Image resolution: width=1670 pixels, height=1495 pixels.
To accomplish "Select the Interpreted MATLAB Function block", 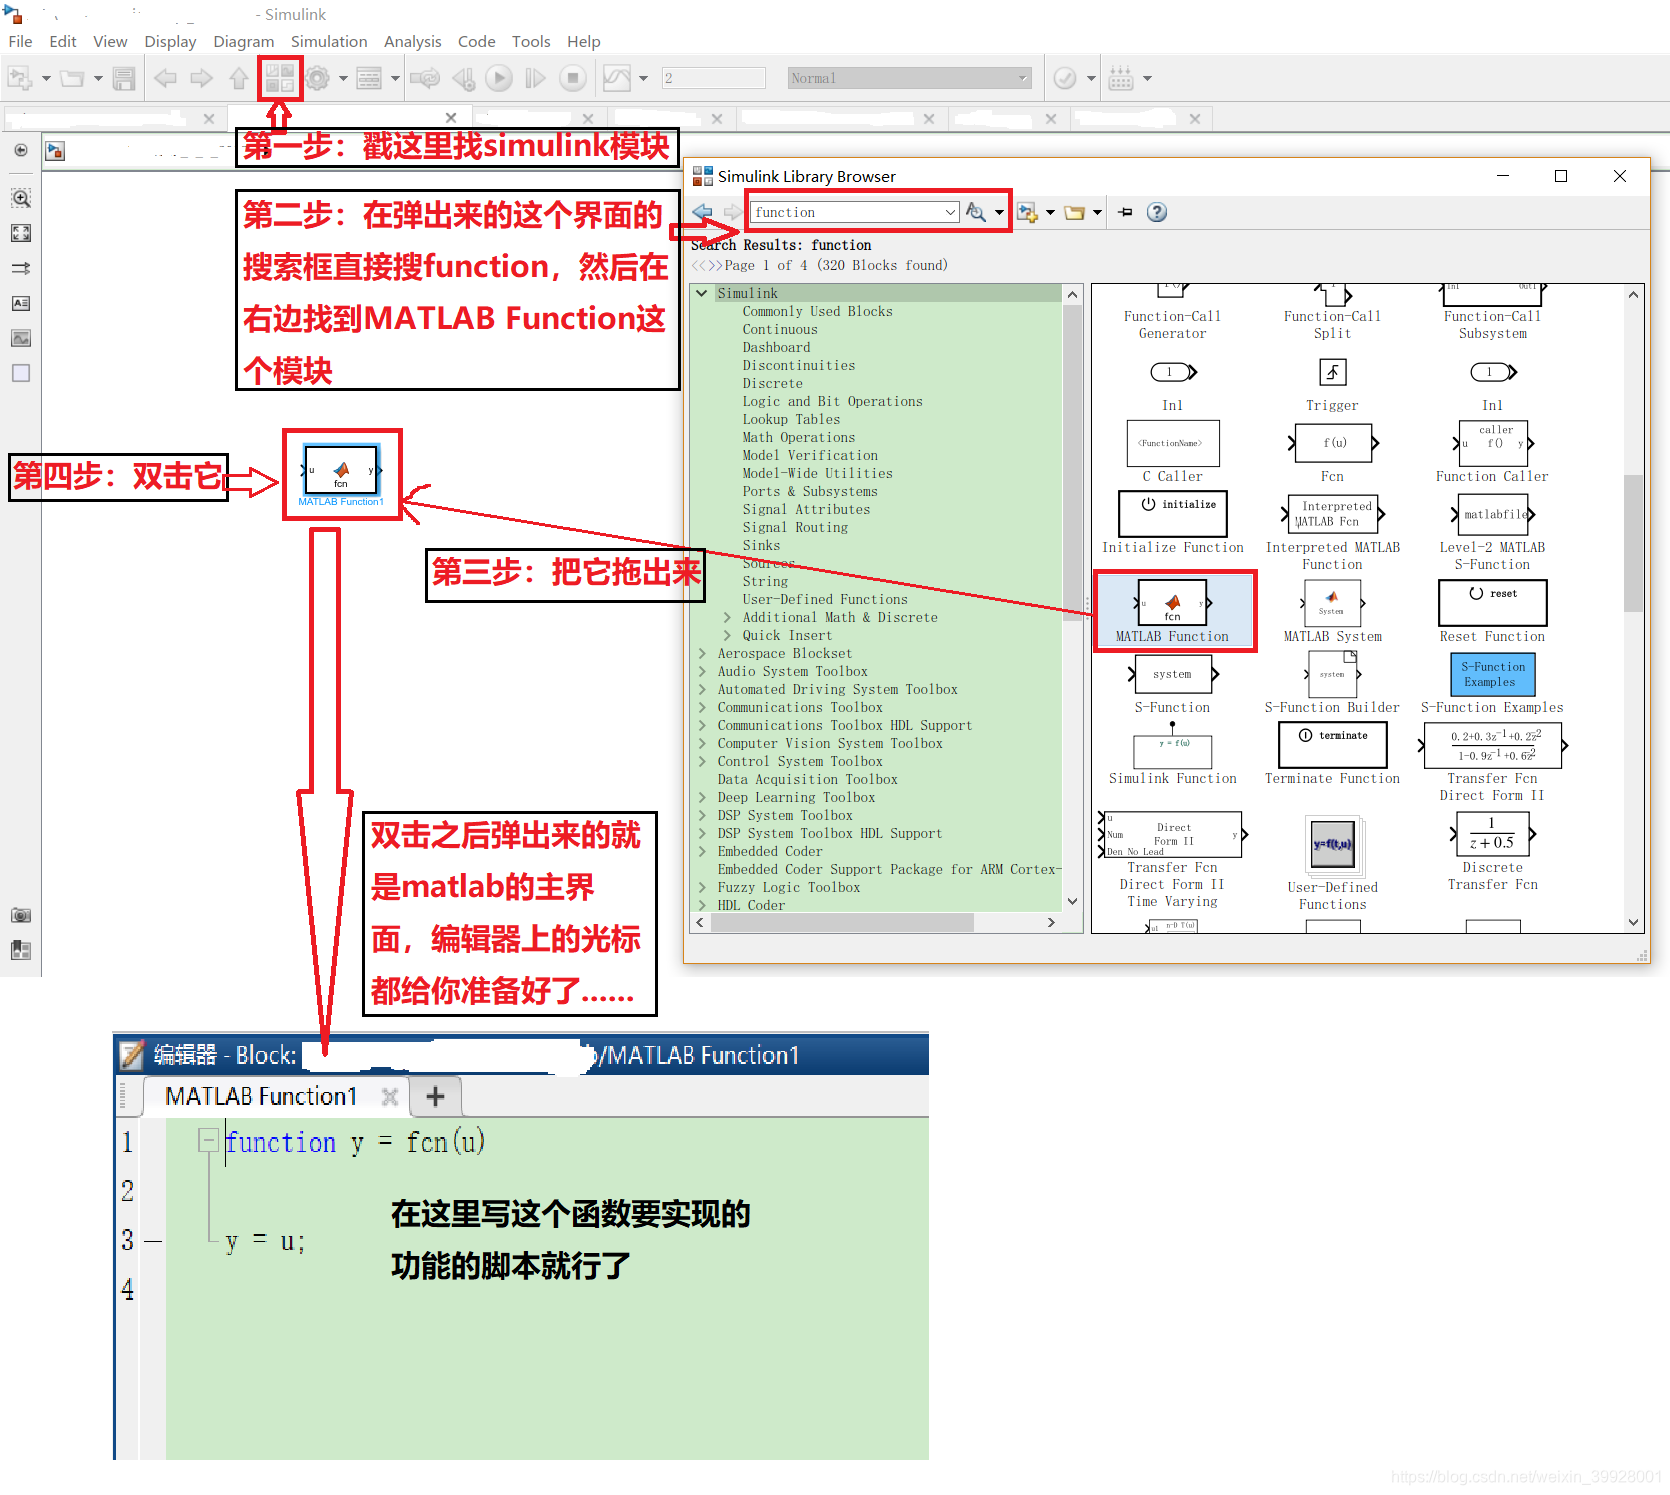I will point(1333,533).
